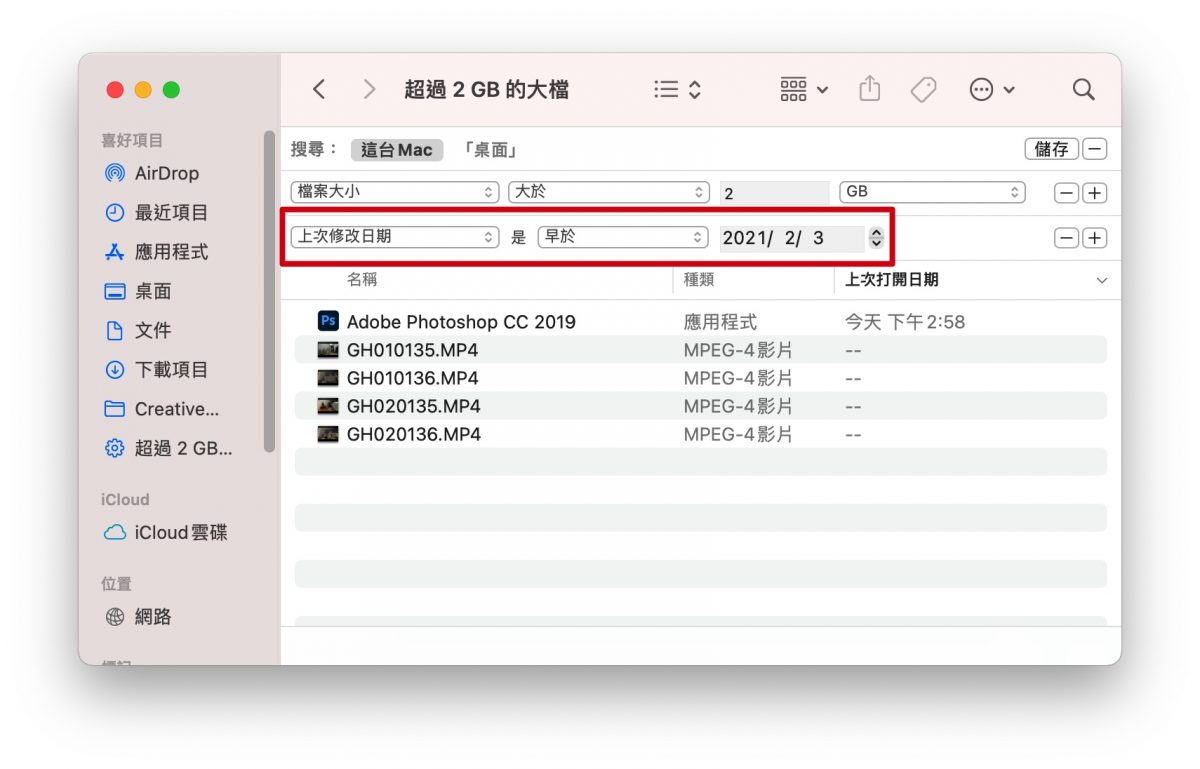Image resolution: width=1200 pixels, height=769 pixels.
Task: Open 網路 in the sidebar
Action: pos(139,617)
